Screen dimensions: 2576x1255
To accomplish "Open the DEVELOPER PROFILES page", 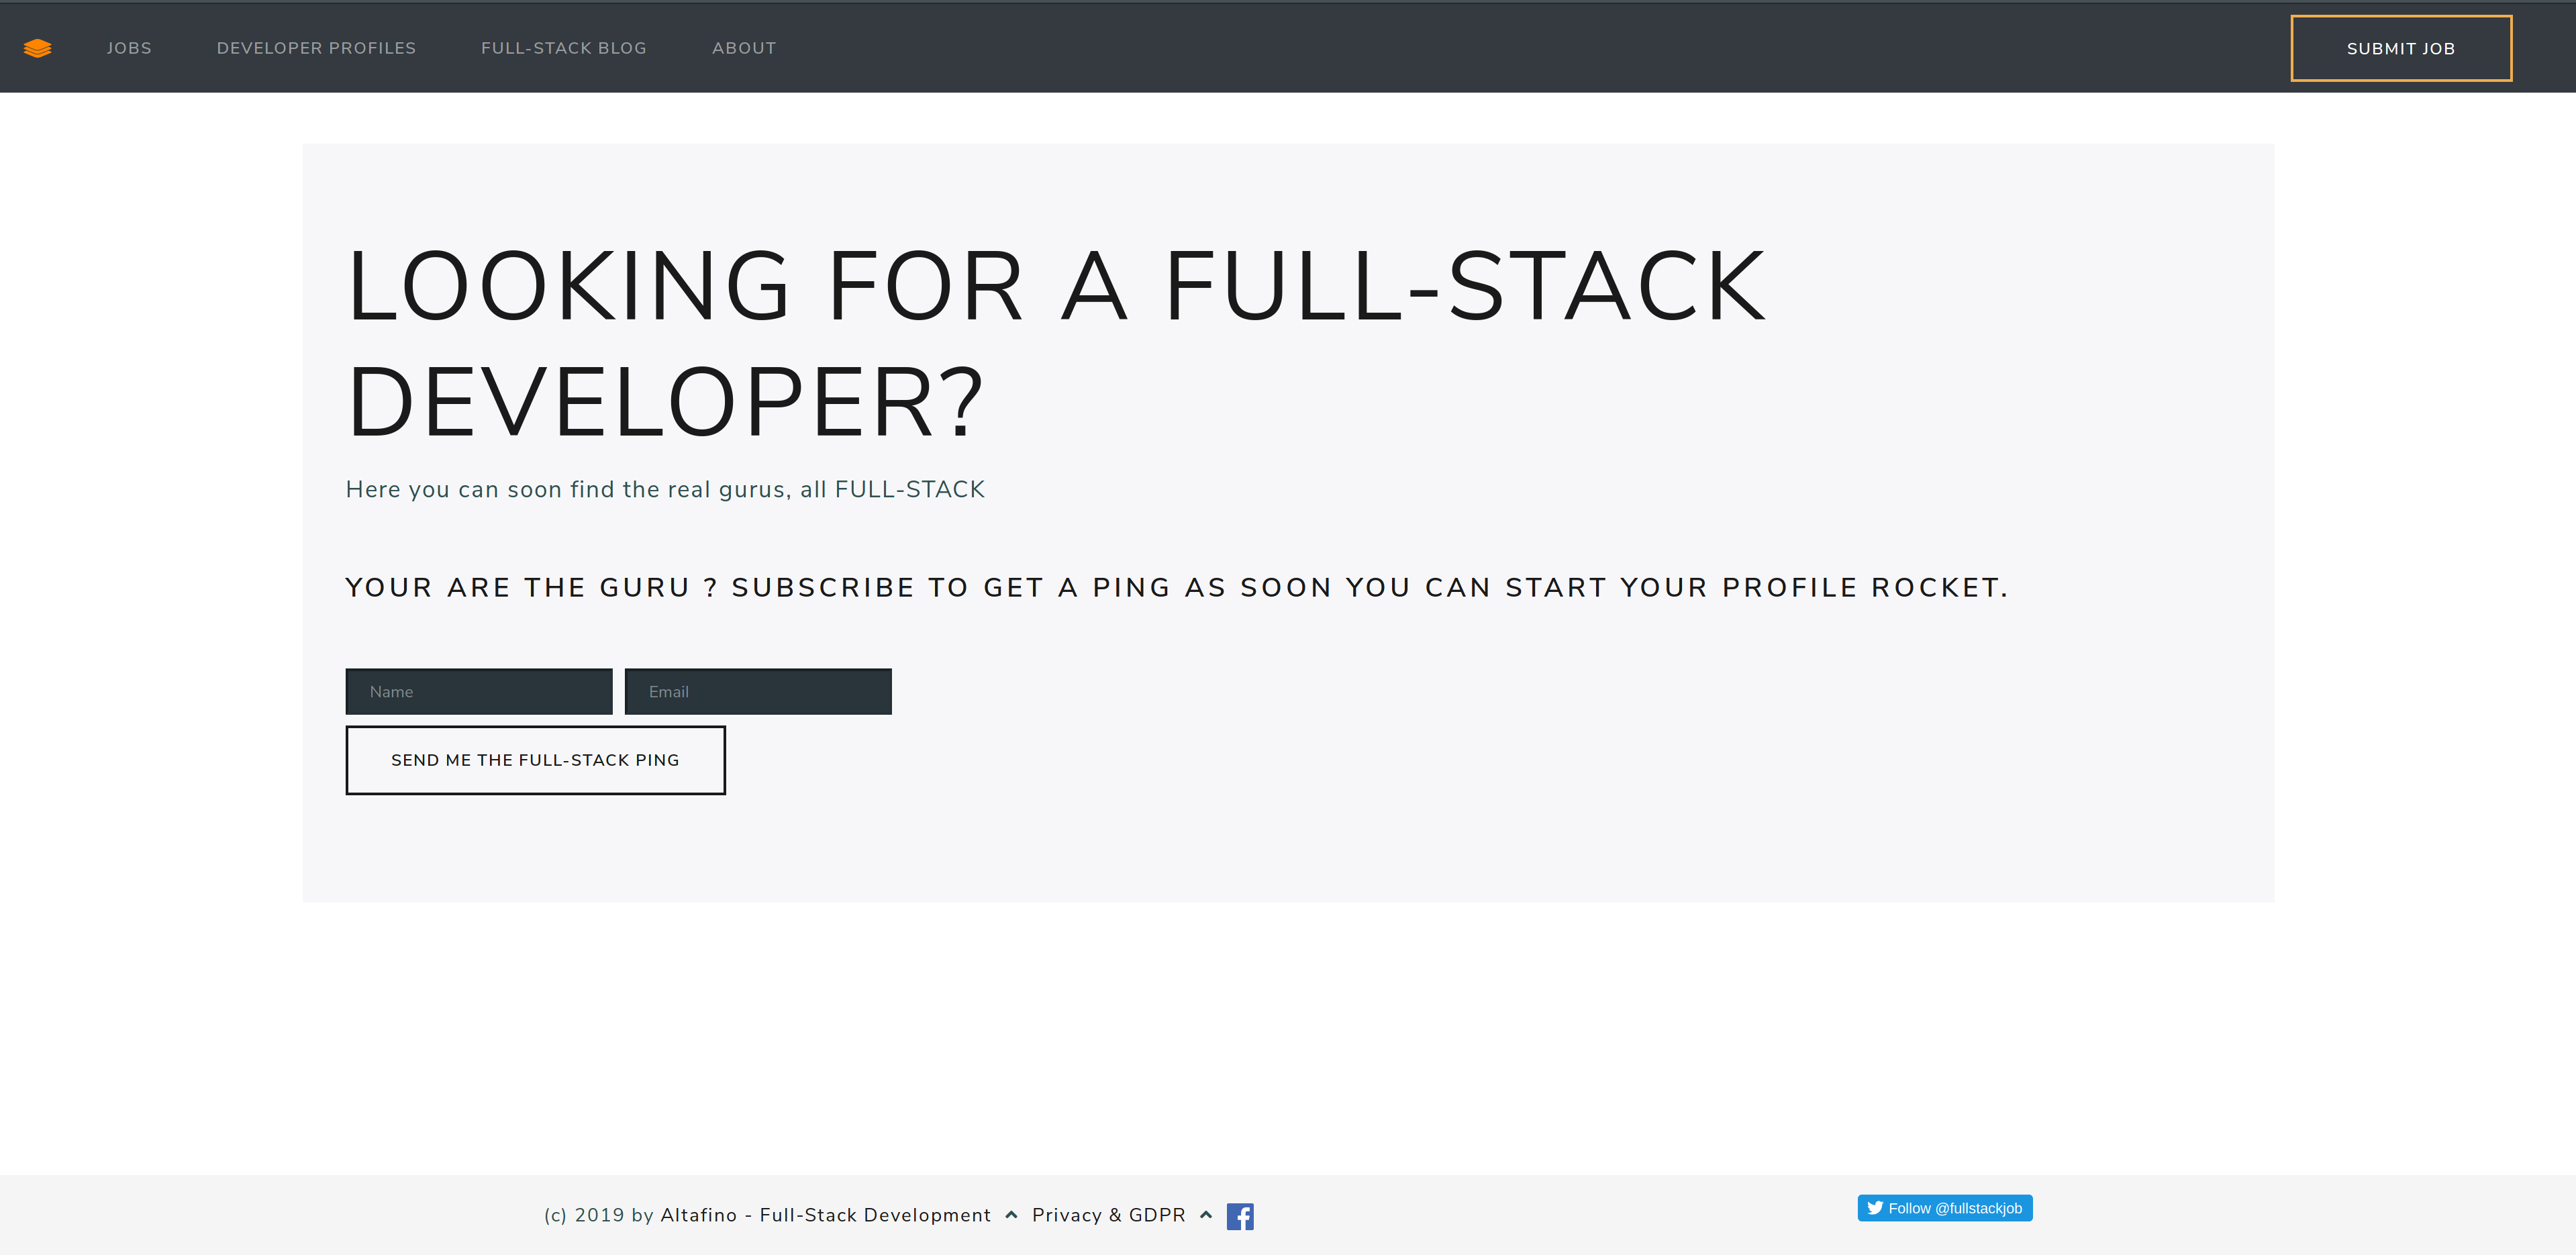I will point(316,47).
